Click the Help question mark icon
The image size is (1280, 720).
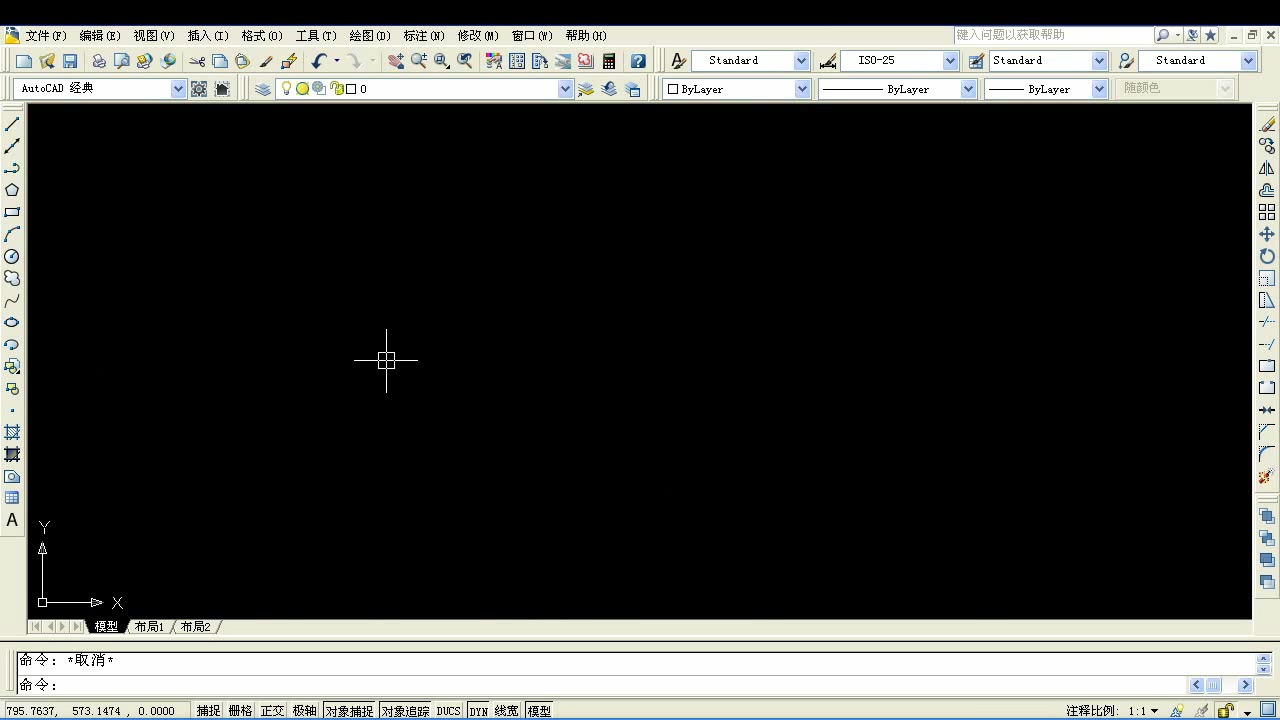[x=638, y=61]
